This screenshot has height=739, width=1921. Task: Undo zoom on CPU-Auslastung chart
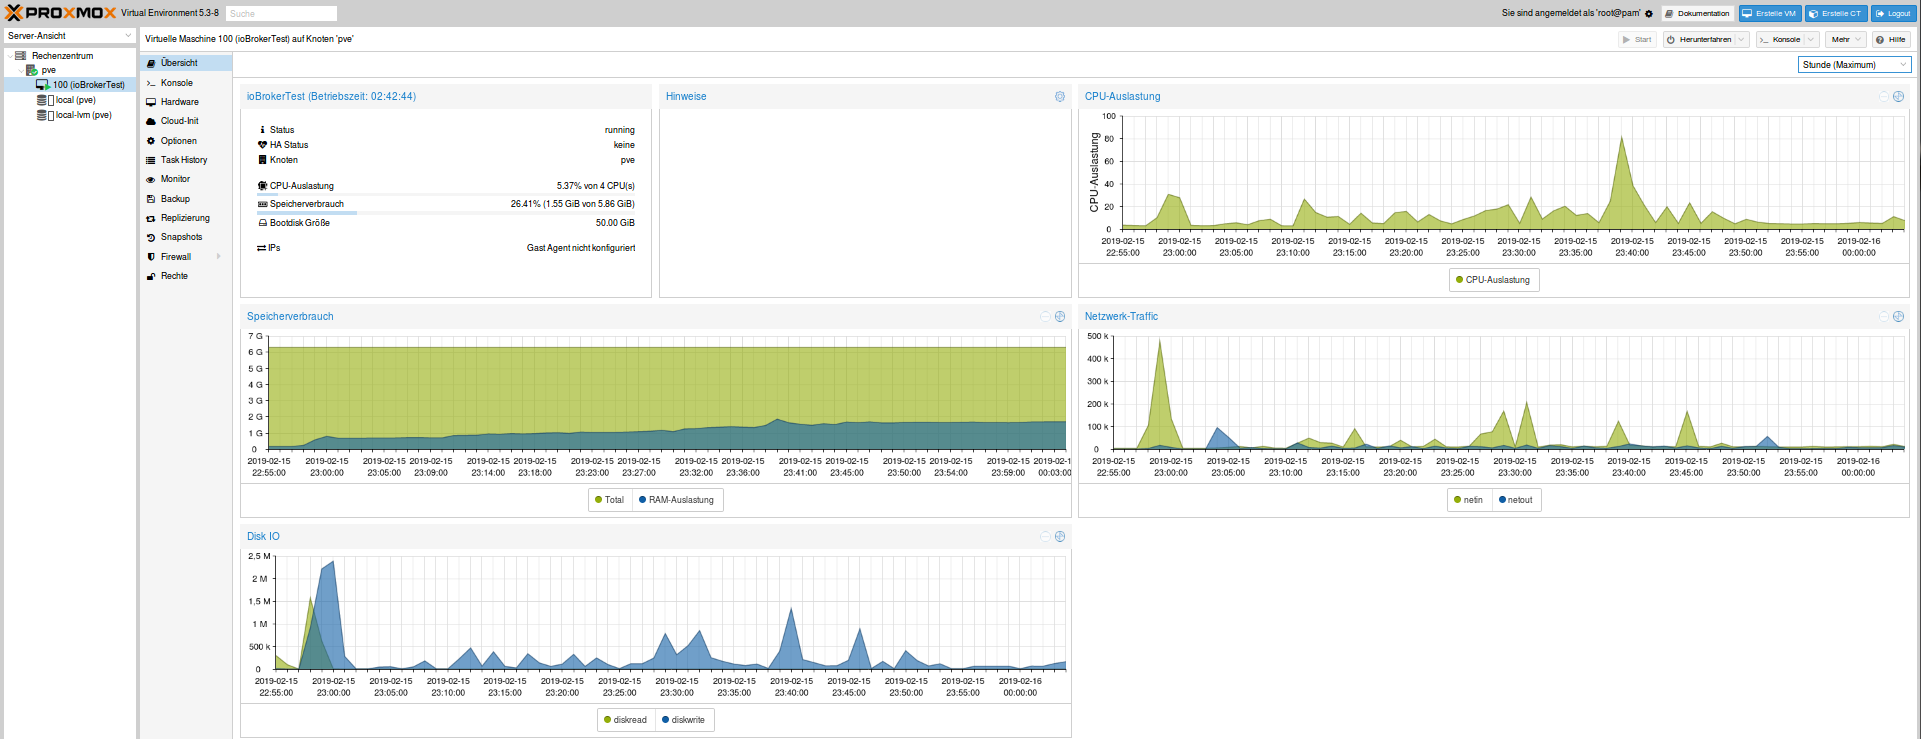1884,97
